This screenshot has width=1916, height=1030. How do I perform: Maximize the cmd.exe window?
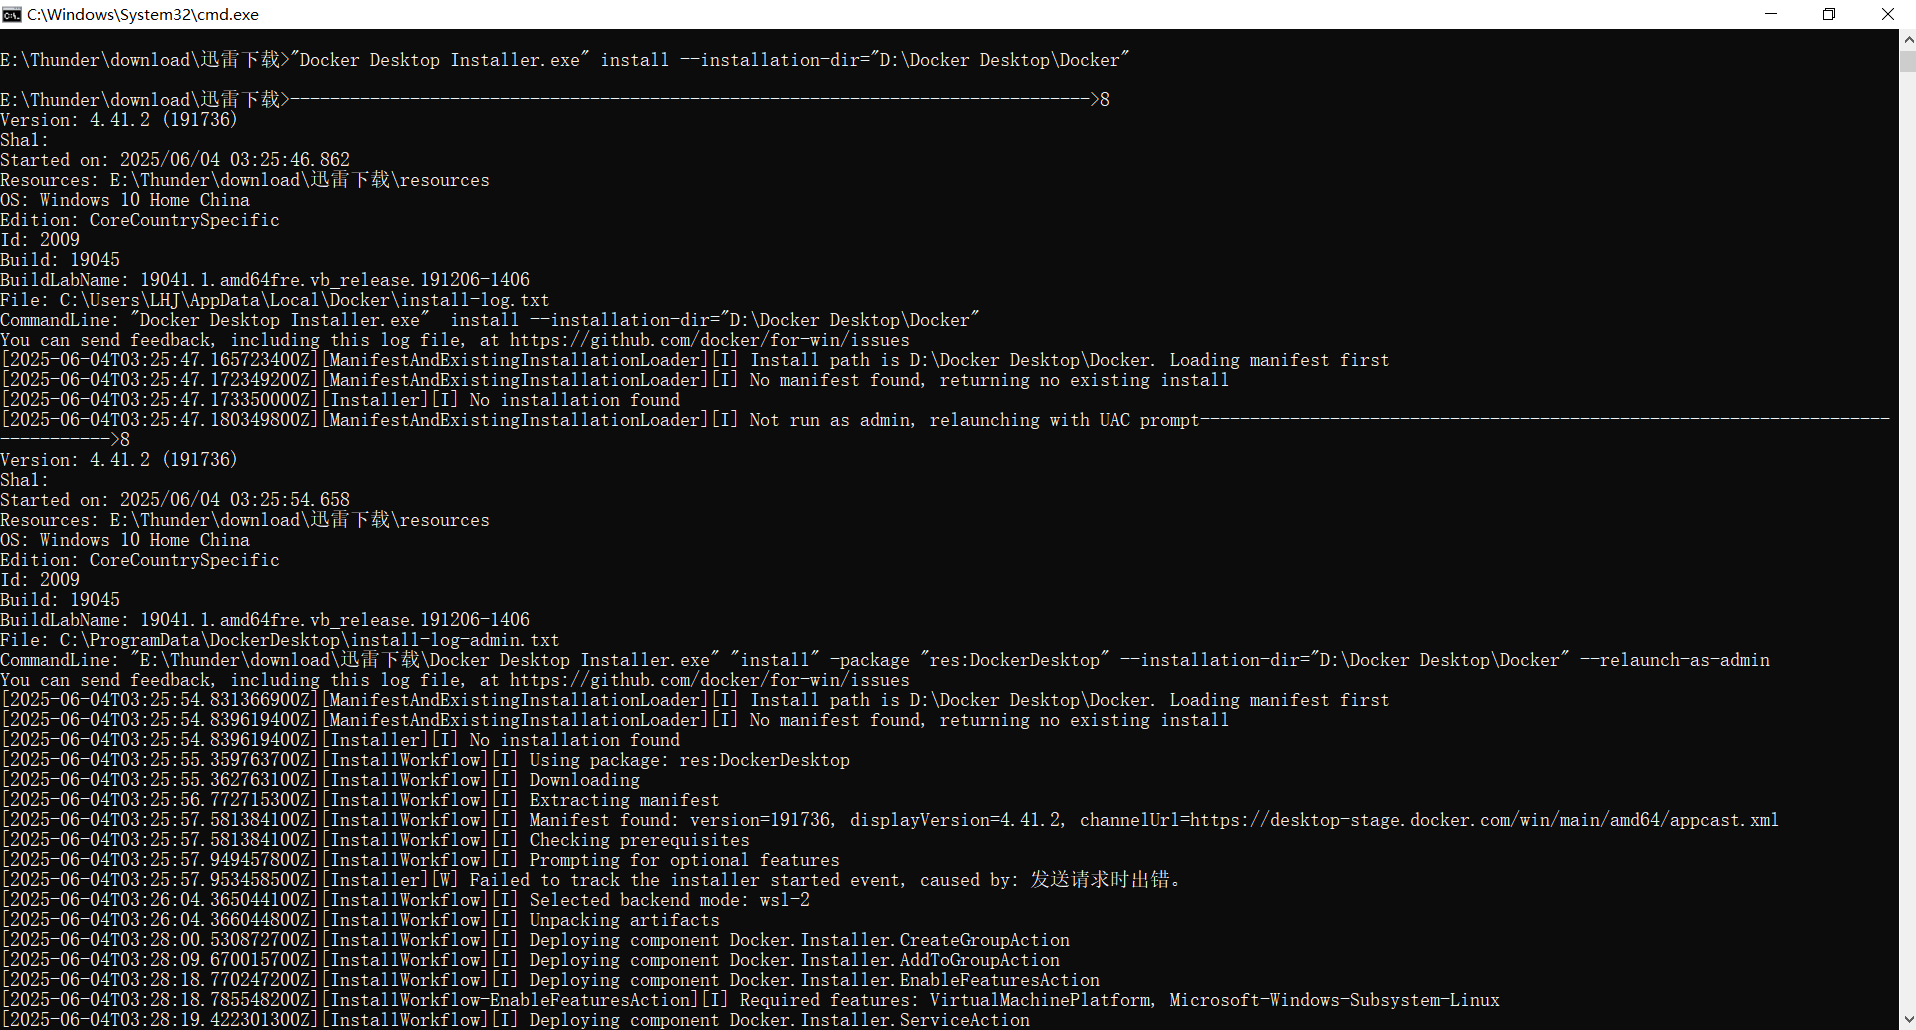coord(1829,14)
